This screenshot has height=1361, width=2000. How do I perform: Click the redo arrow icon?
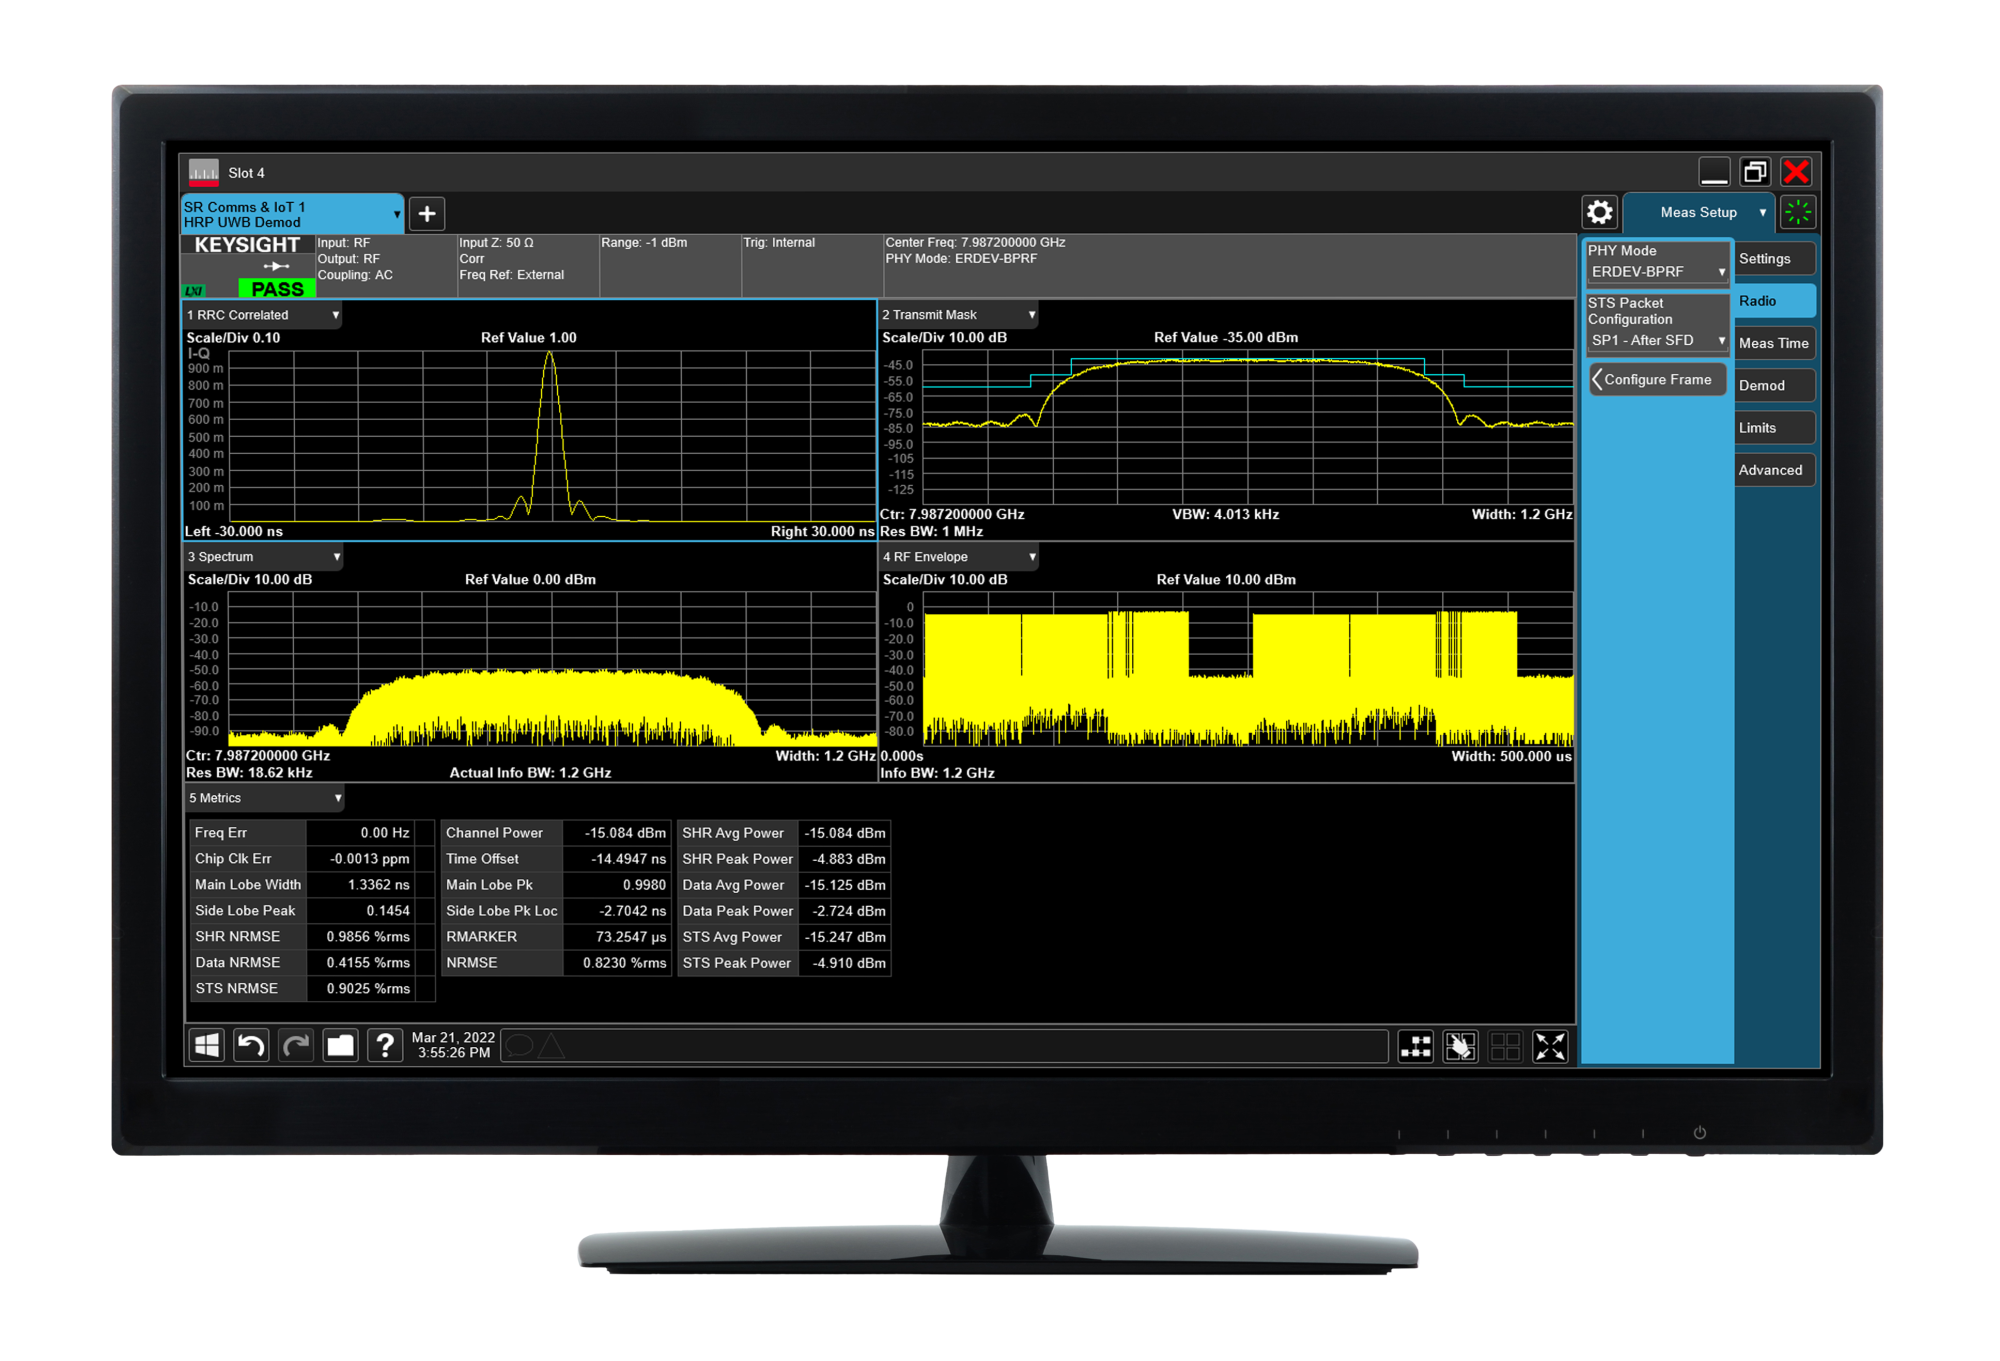[296, 1046]
